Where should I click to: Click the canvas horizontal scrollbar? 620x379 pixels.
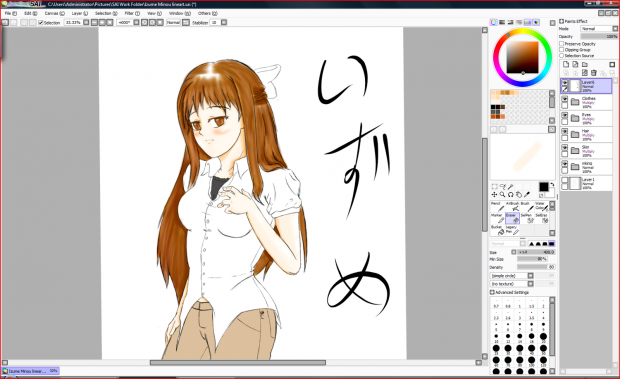(238, 362)
